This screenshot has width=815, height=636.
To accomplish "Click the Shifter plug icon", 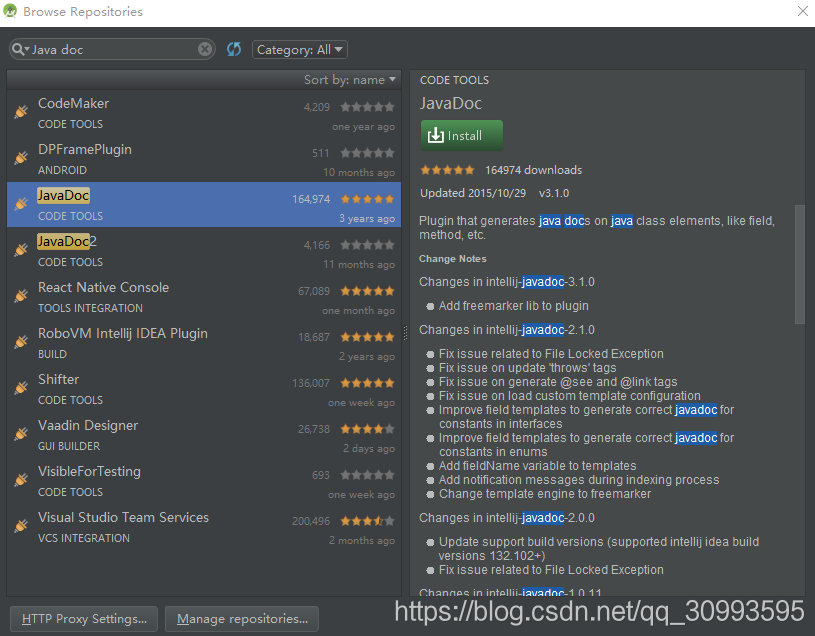I will 21,388.
